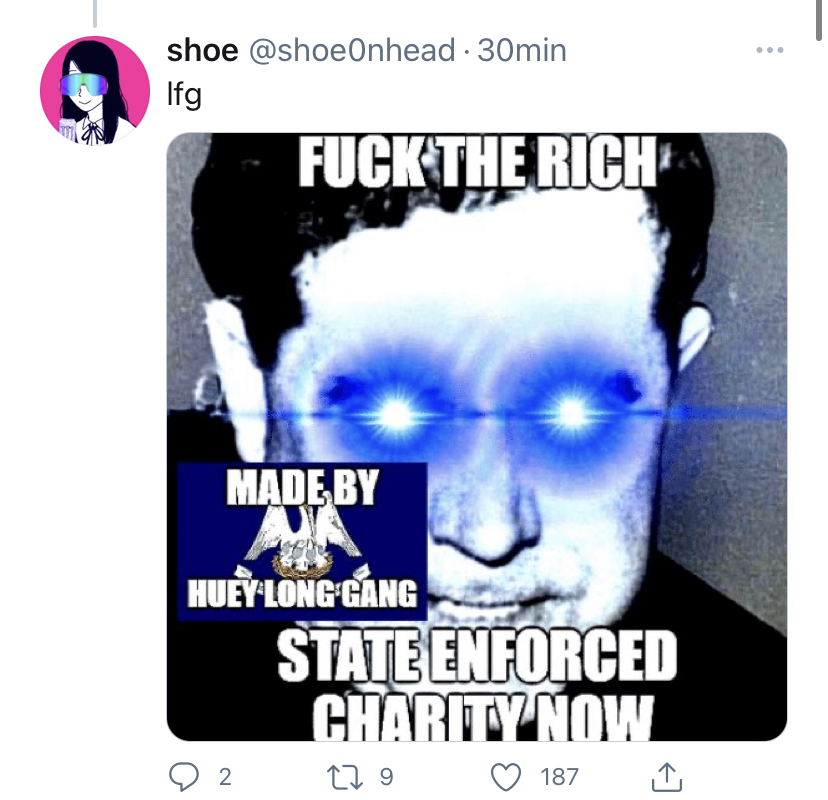Click the like count 187
This screenshot has height=800, width=828.
coord(560,777)
